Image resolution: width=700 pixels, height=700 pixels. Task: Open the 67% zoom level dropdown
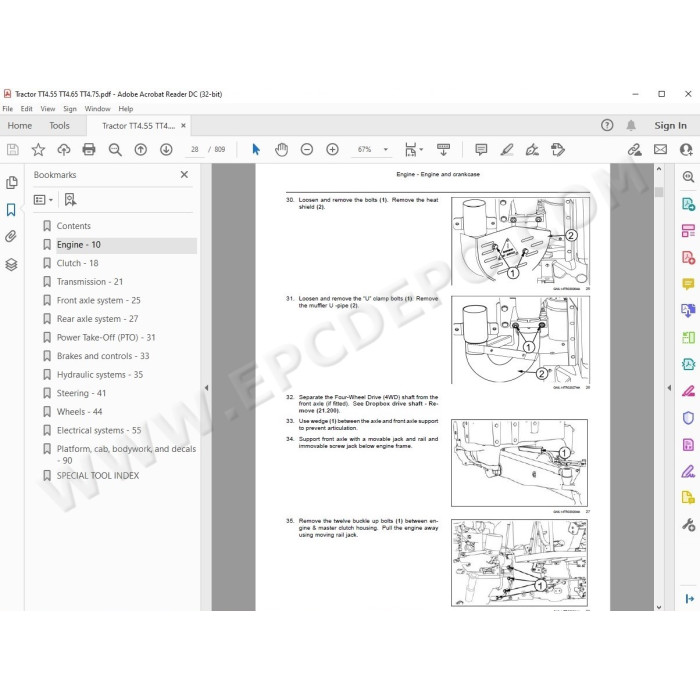coord(386,150)
